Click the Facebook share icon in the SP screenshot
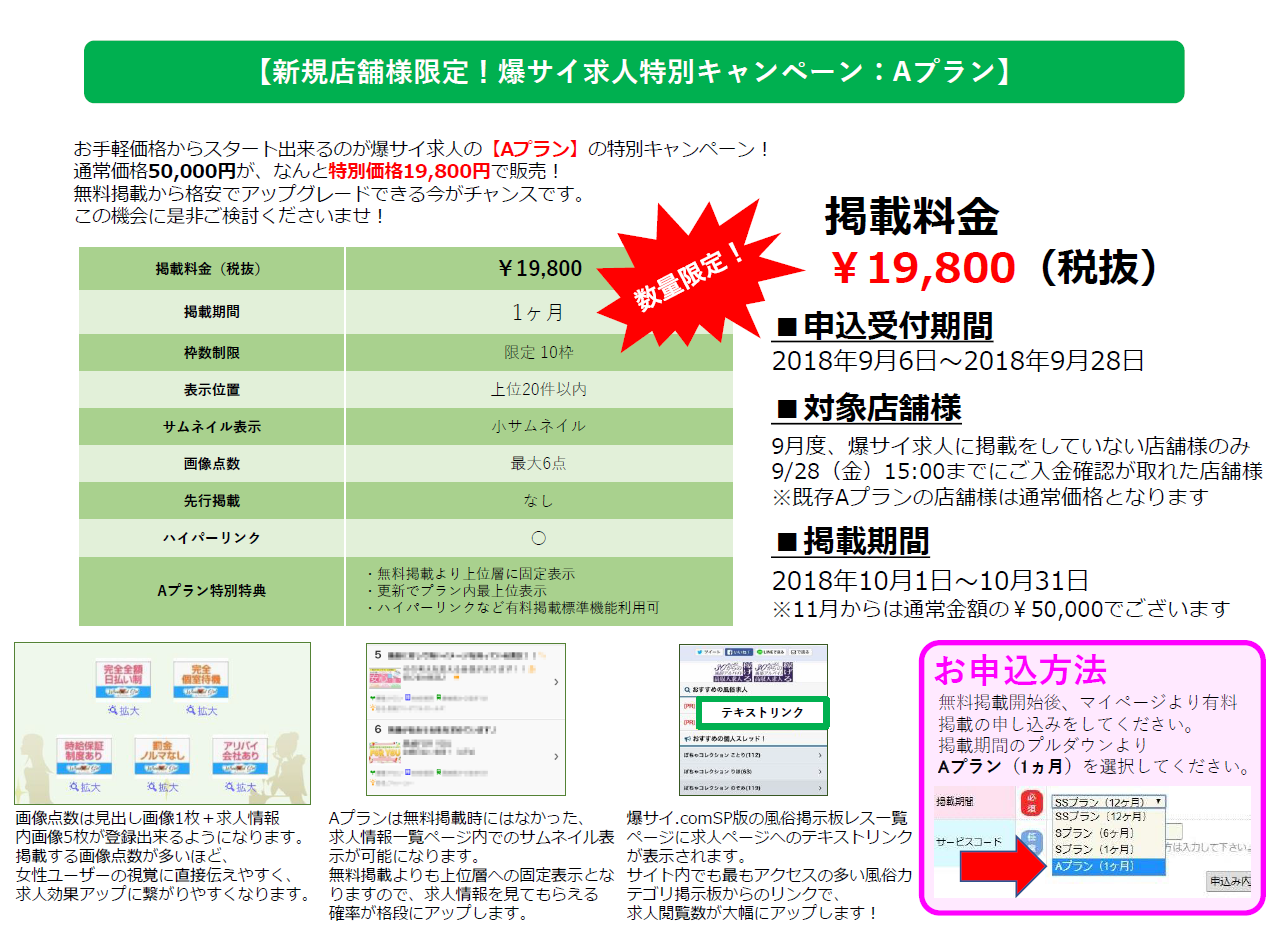This screenshot has width=1269, height=926. coord(738,652)
